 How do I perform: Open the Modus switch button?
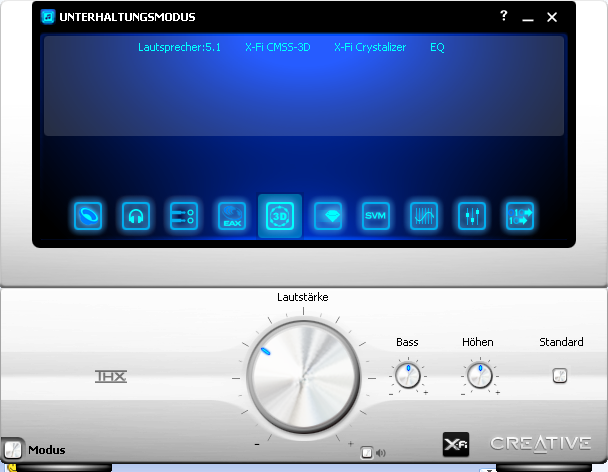13,450
